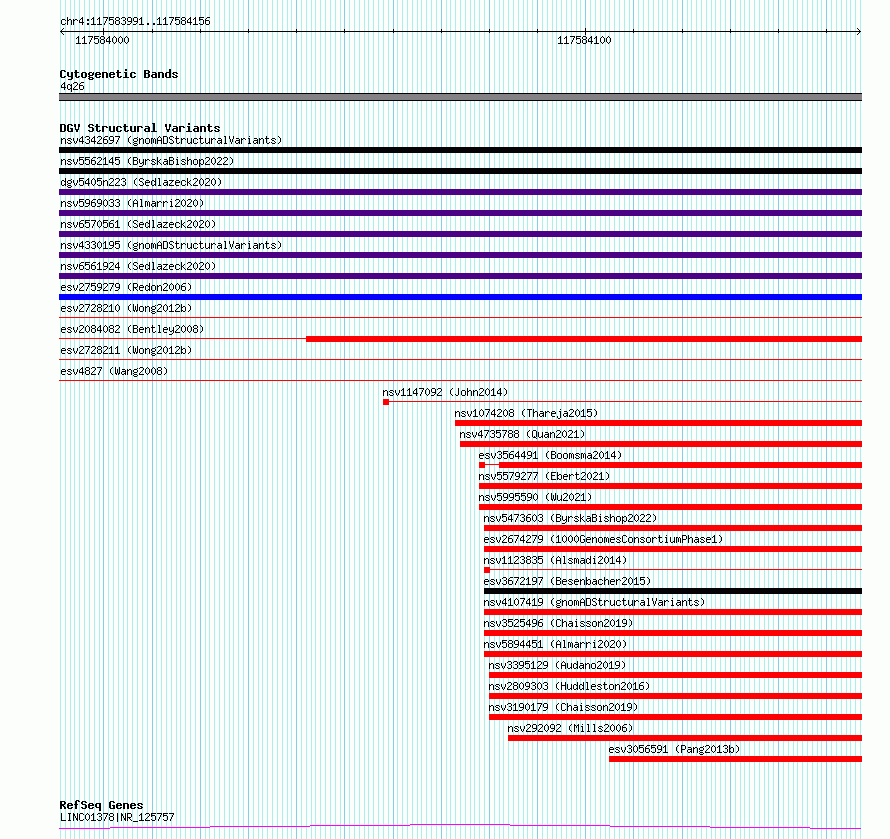Click nsv3190179 (Chaisson2019) variant label
The height and width of the screenshot is (839, 890).
[x=563, y=707]
